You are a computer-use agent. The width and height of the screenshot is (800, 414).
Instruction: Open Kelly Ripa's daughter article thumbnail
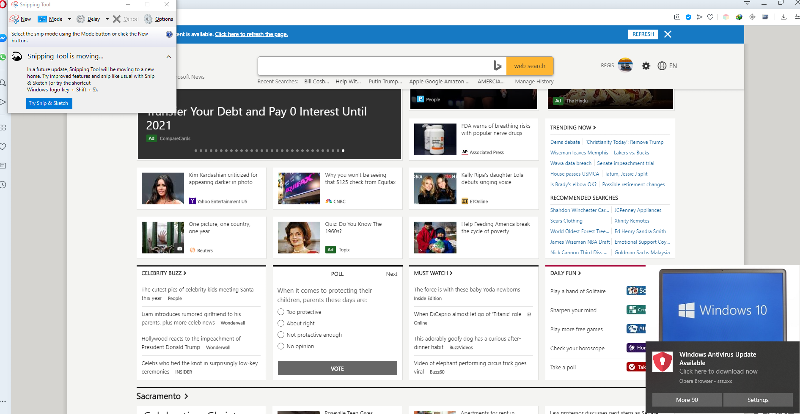[x=435, y=188]
